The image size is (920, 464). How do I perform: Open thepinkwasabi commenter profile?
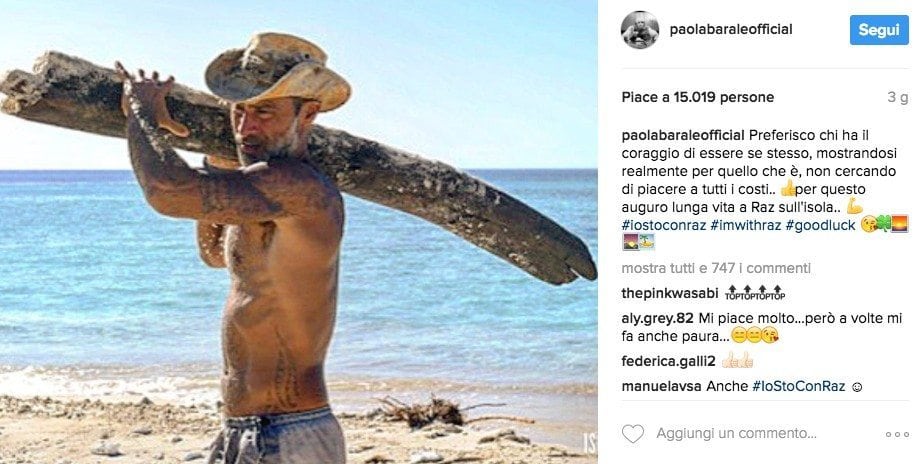click(x=670, y=293)
